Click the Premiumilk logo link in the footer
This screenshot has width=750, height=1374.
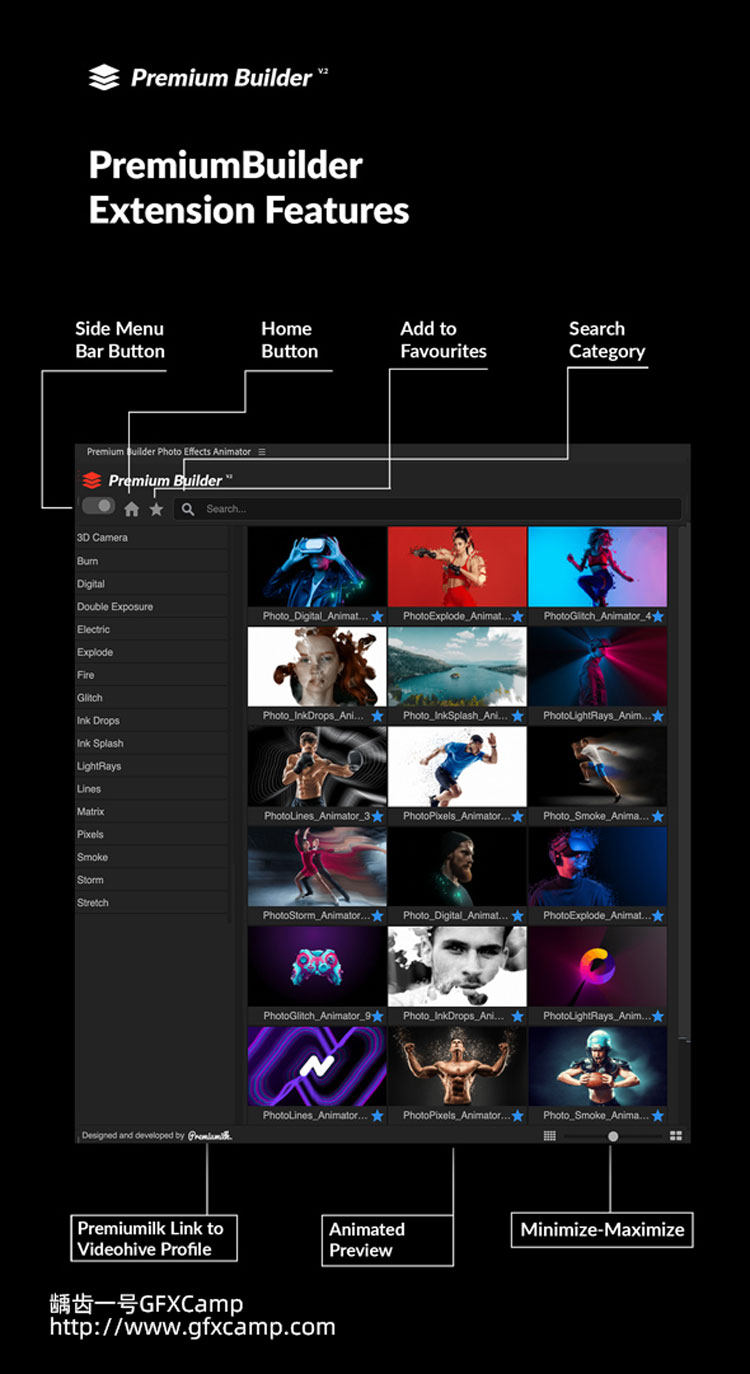(210, 1136)
